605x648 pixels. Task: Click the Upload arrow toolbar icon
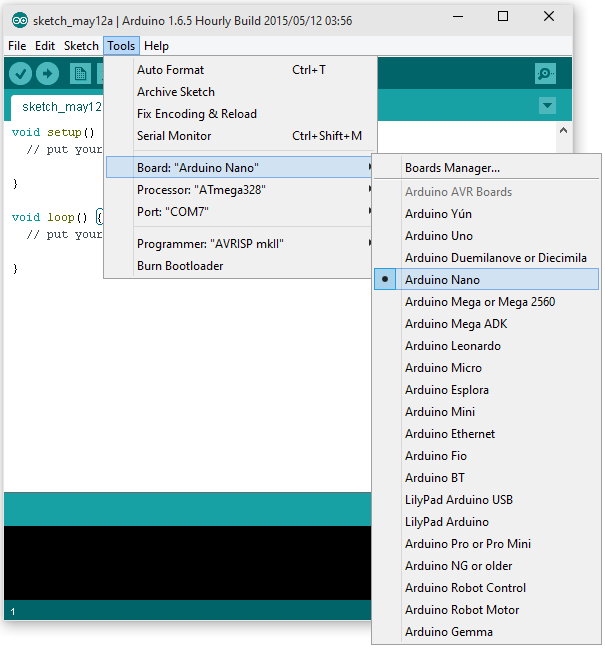[x=47, y=73]
